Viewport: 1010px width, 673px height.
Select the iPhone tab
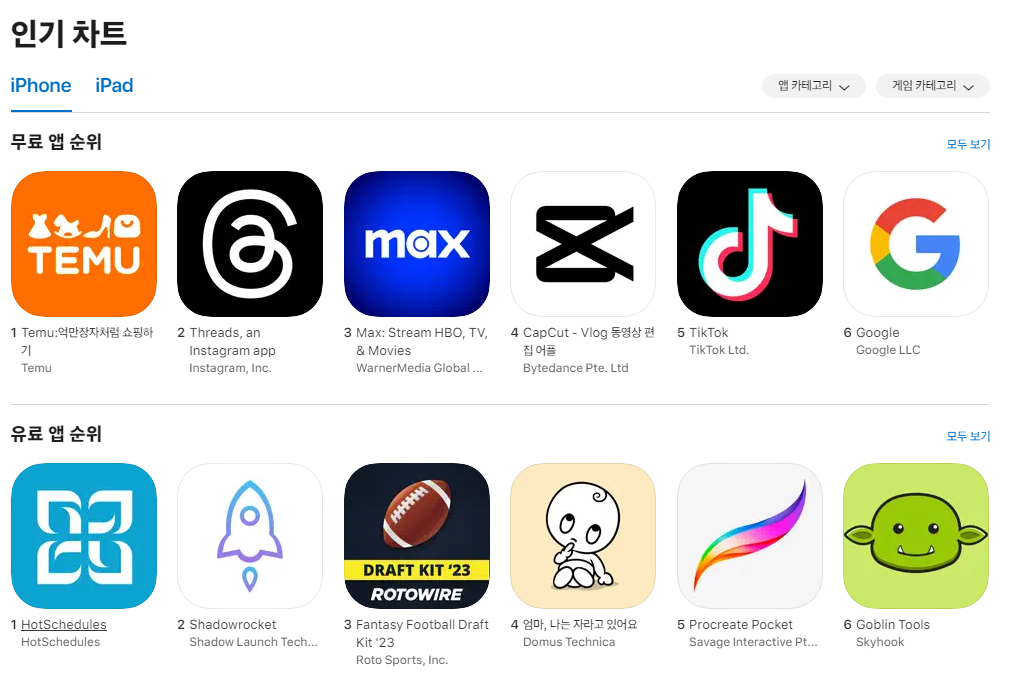pyautogui.click(x=41, y=85)
